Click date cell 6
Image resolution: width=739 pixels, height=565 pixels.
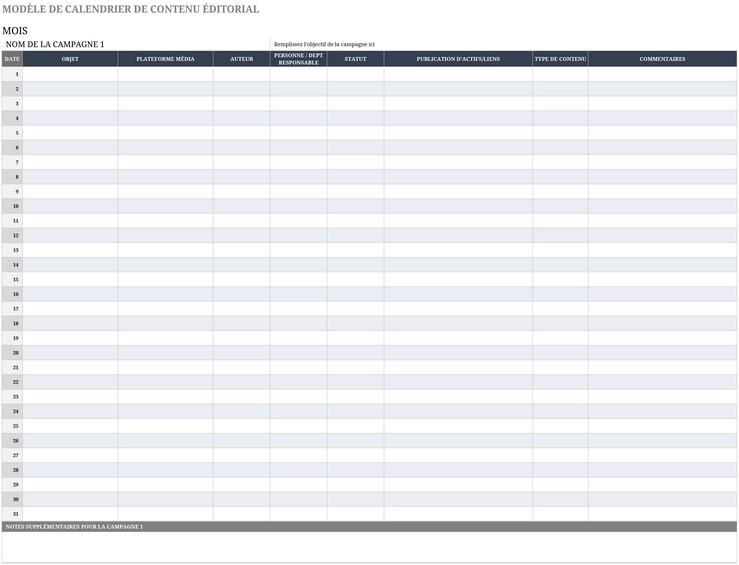pos(12,147)
